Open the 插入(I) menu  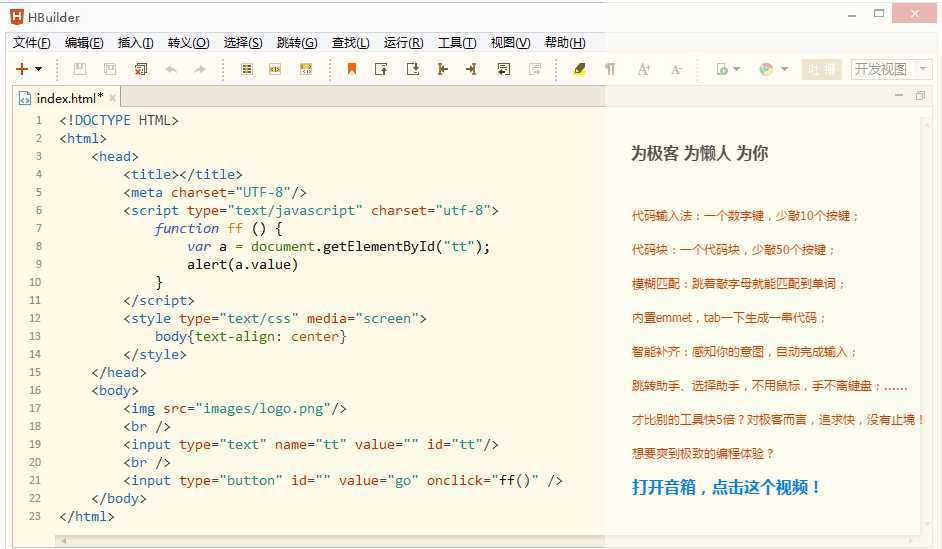point(135,43)
